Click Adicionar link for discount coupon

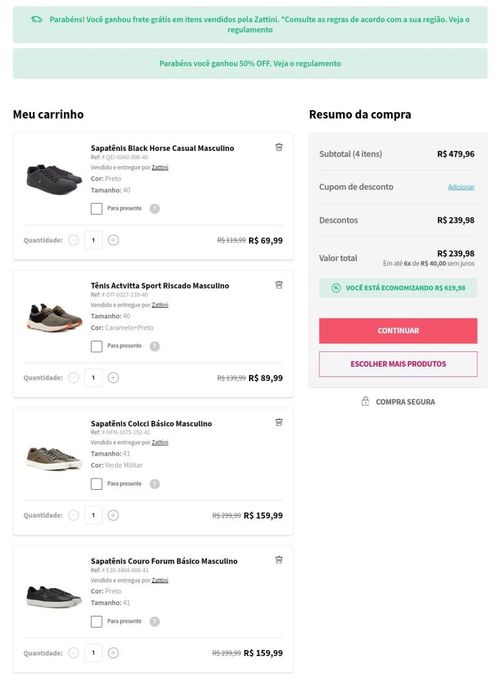pyautogui.click(x=461, y=187)
